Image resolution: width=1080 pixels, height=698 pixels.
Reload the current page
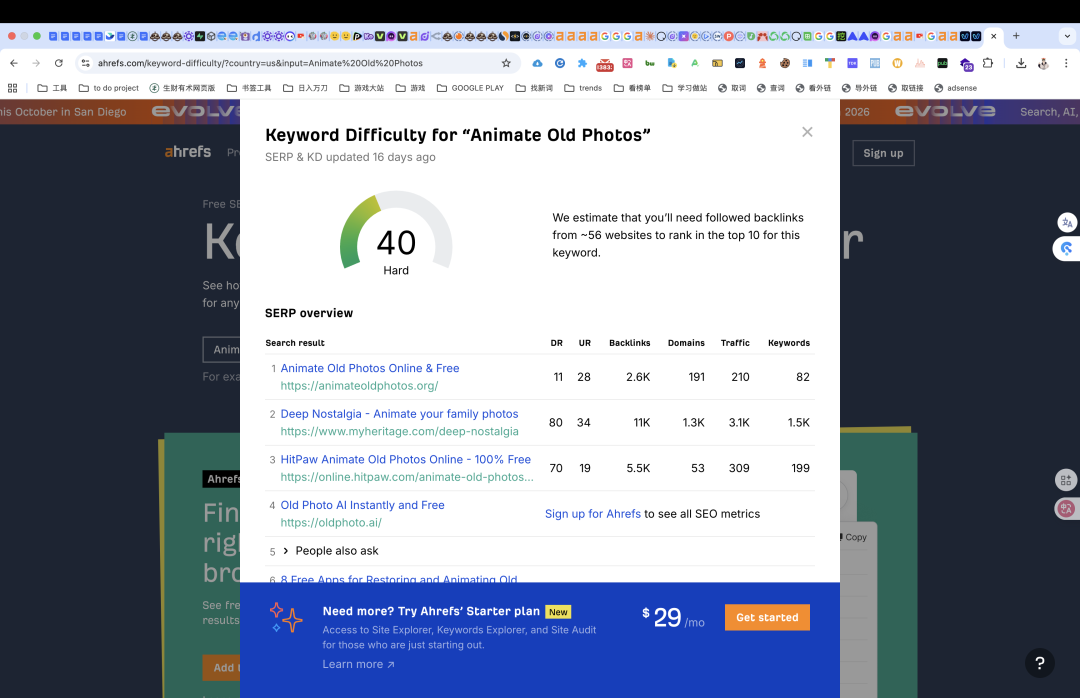tap(59, 63)
